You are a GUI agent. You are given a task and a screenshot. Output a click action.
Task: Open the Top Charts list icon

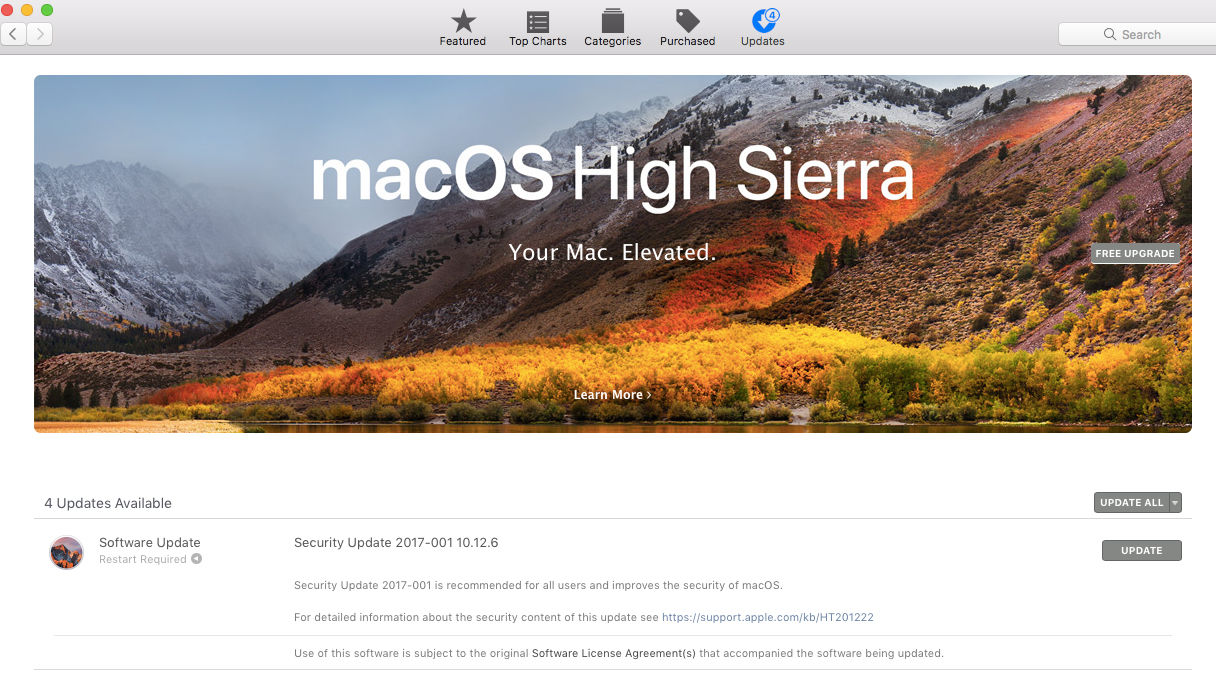tap(538, 21)
